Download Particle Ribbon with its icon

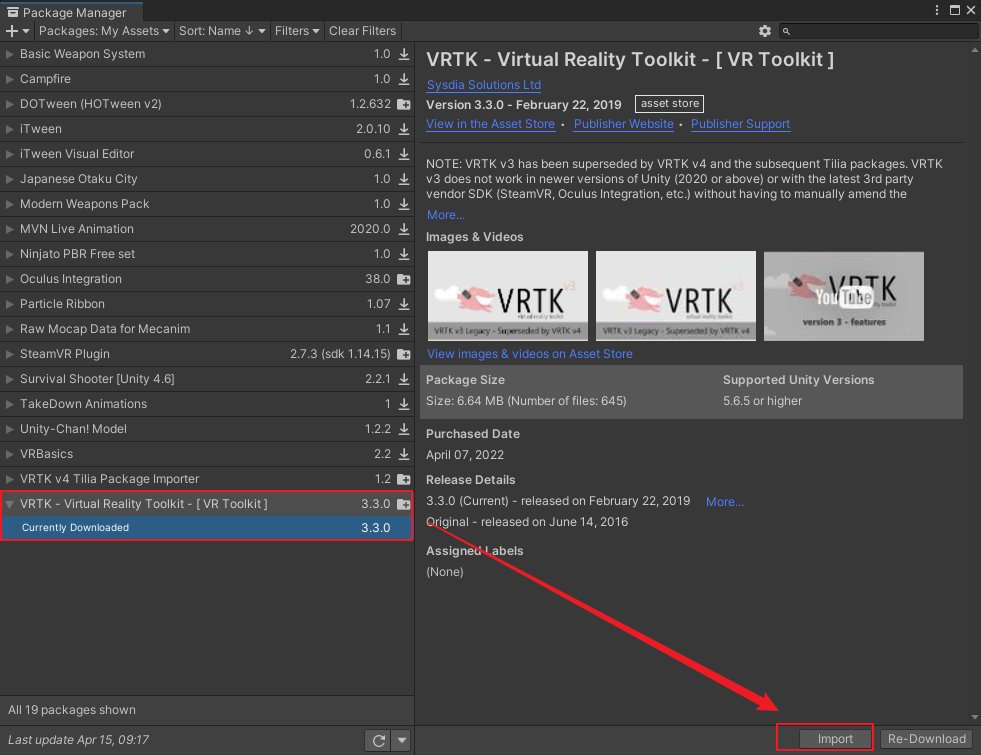[404, 305]
